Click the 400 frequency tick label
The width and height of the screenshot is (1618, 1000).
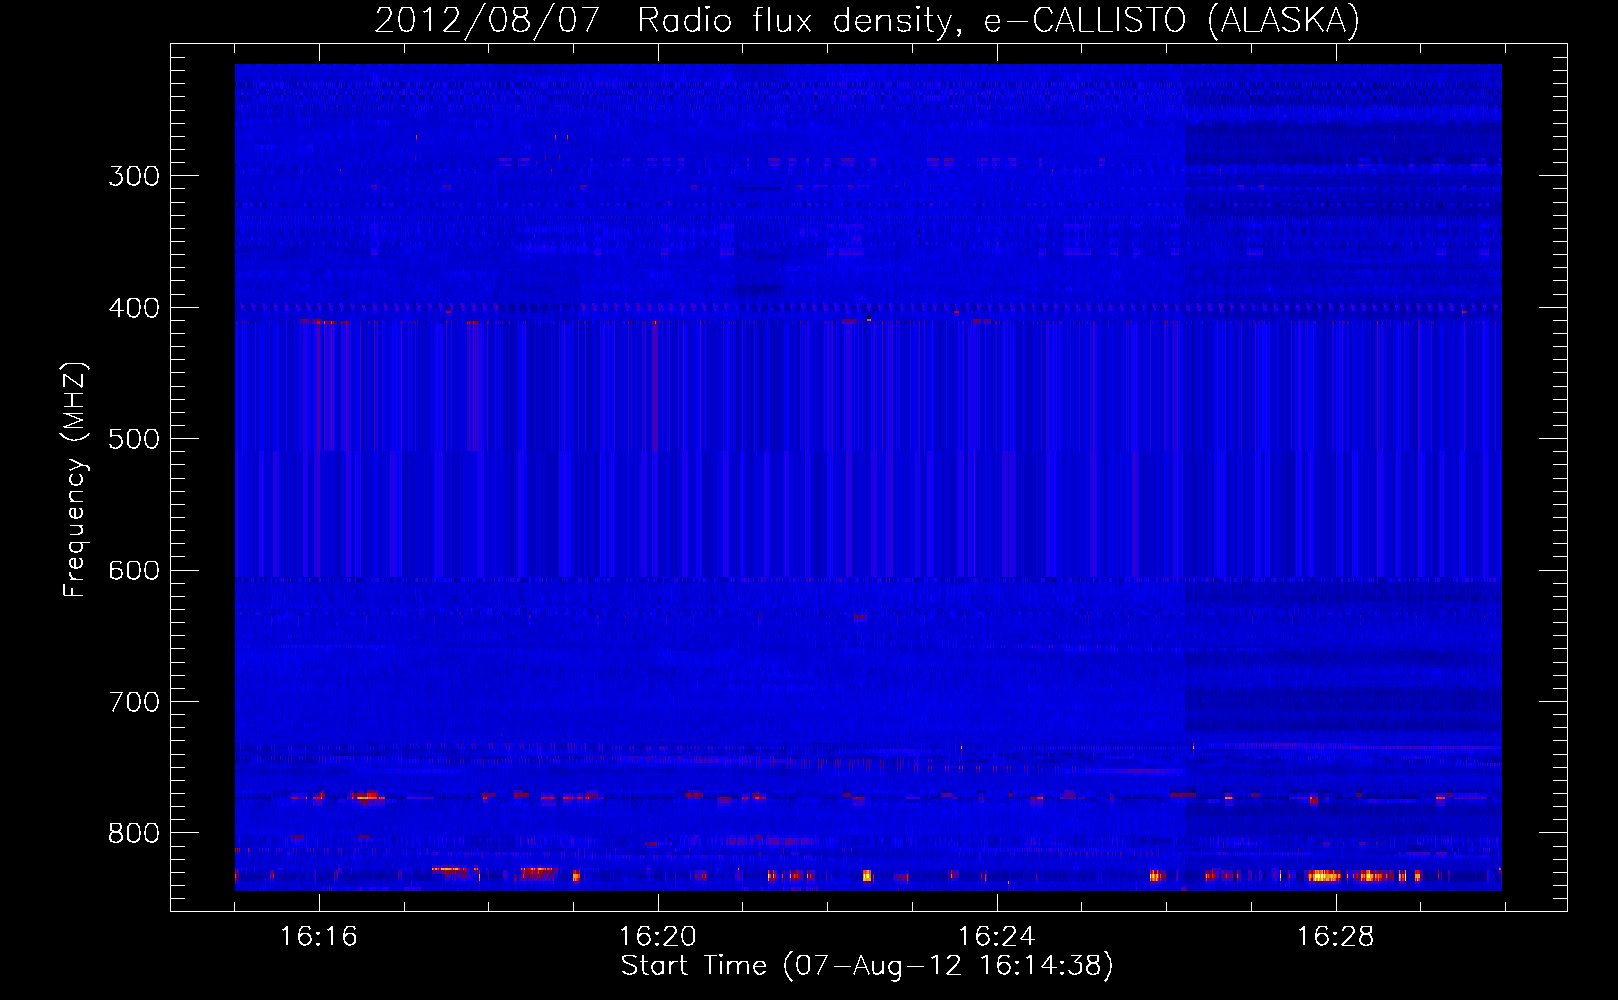[134, 308]
